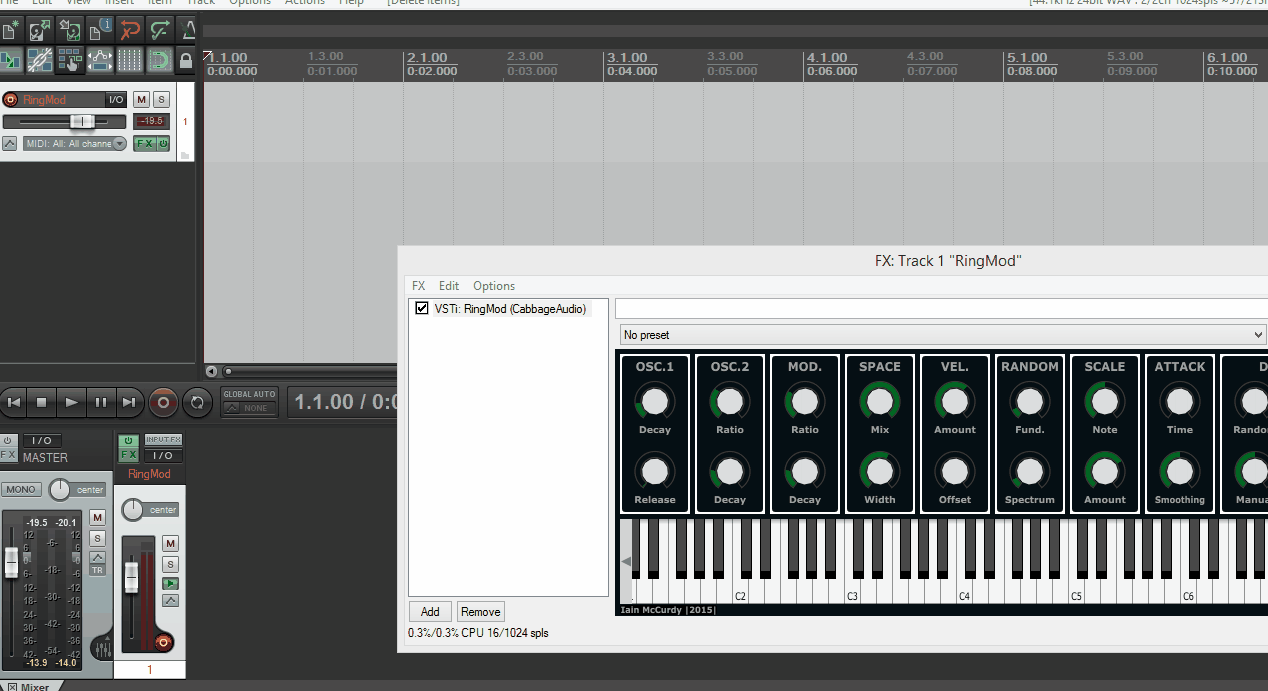The height and width of the screenshot is (691, 1268).
Task: Open the Edit menu in the FX window
Action: (449, 286)
